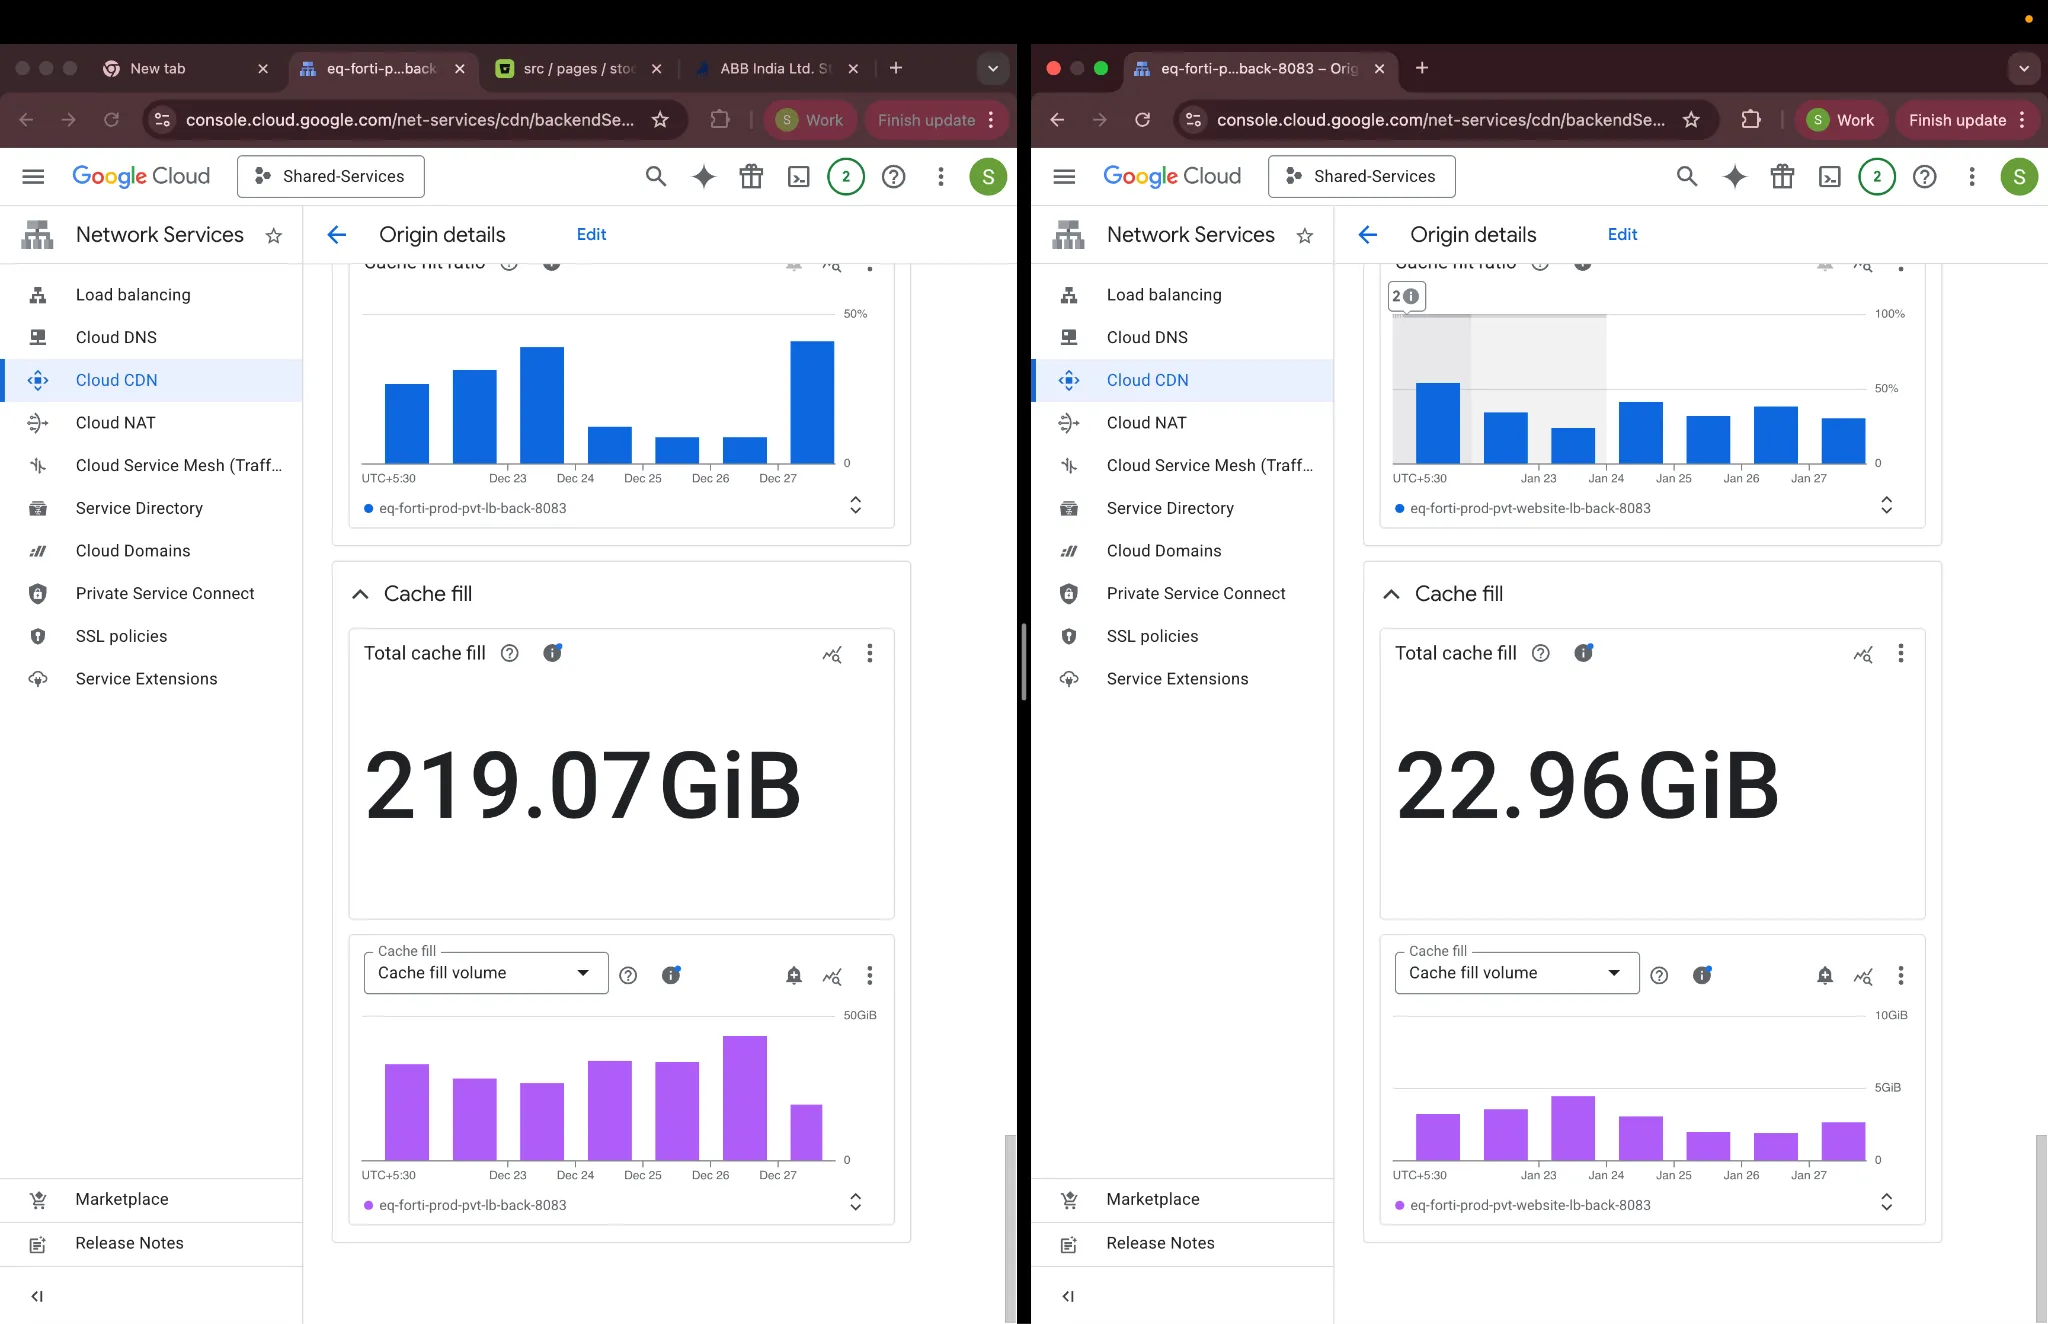Click search icon in left Google Cloud window
This screenshot has height=1324, width=2048.
(656, 176)
